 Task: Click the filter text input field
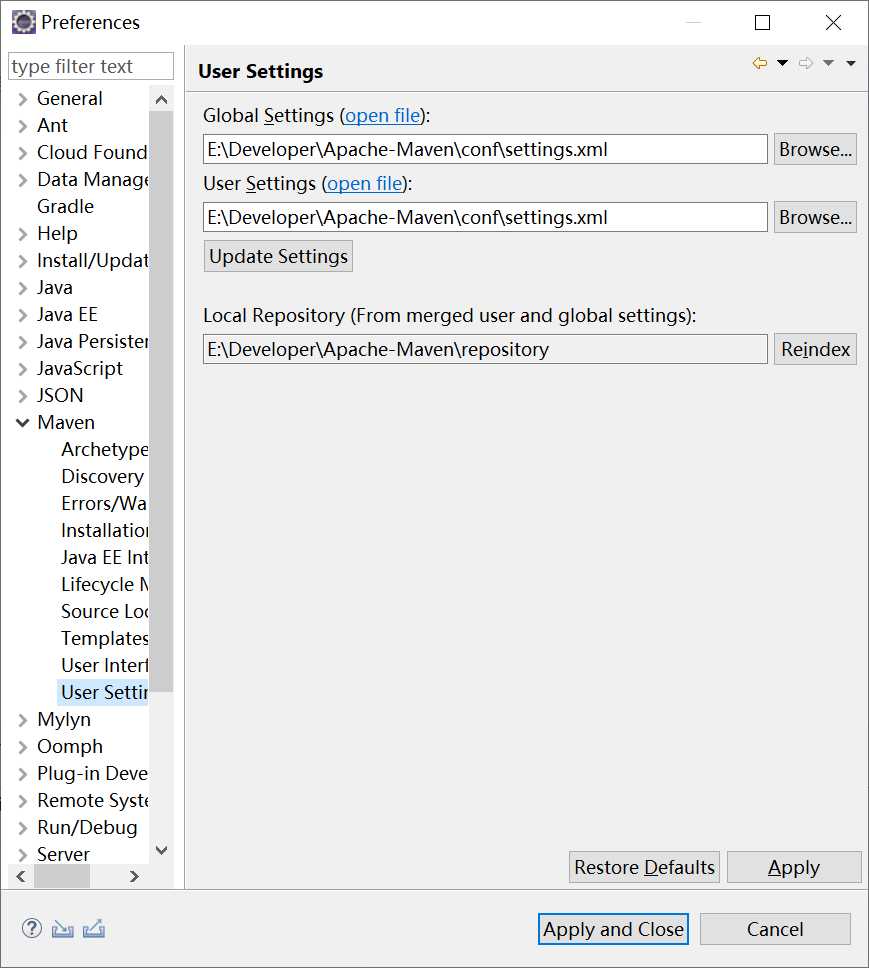click(x=90, y=67)
